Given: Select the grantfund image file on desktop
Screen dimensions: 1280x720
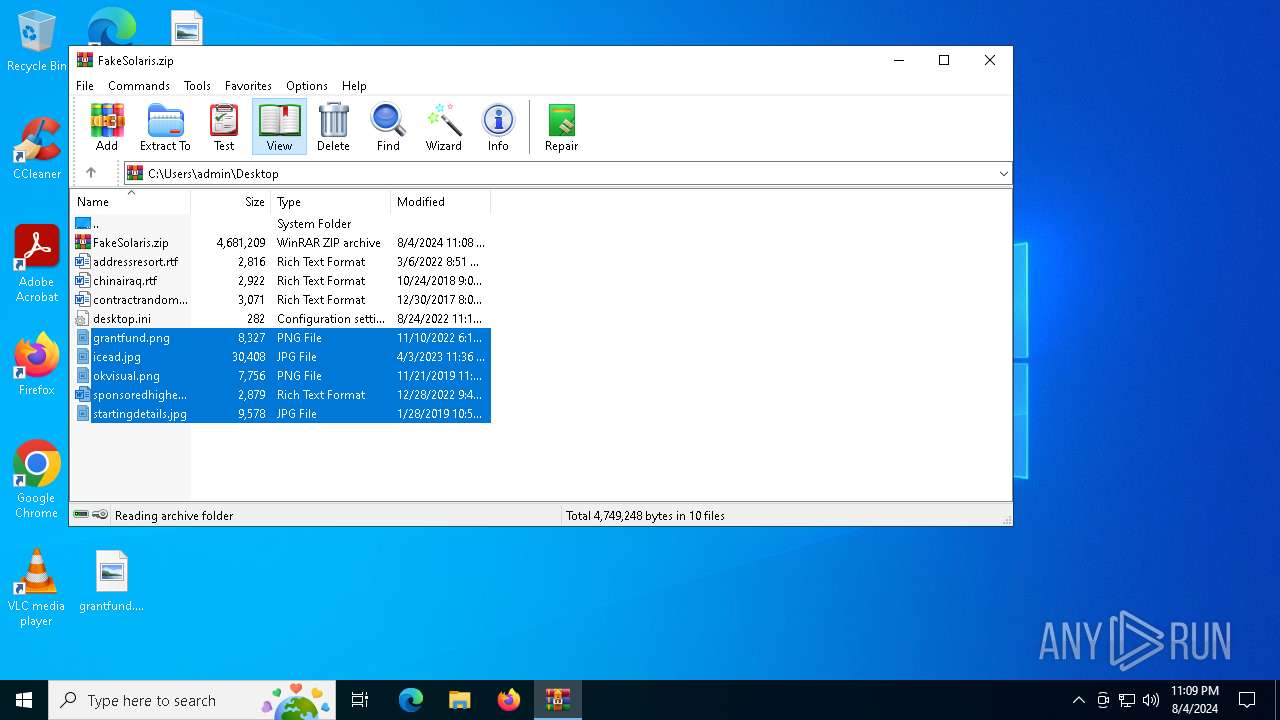Looking at the screenshot, I should [x=112, y=580].
